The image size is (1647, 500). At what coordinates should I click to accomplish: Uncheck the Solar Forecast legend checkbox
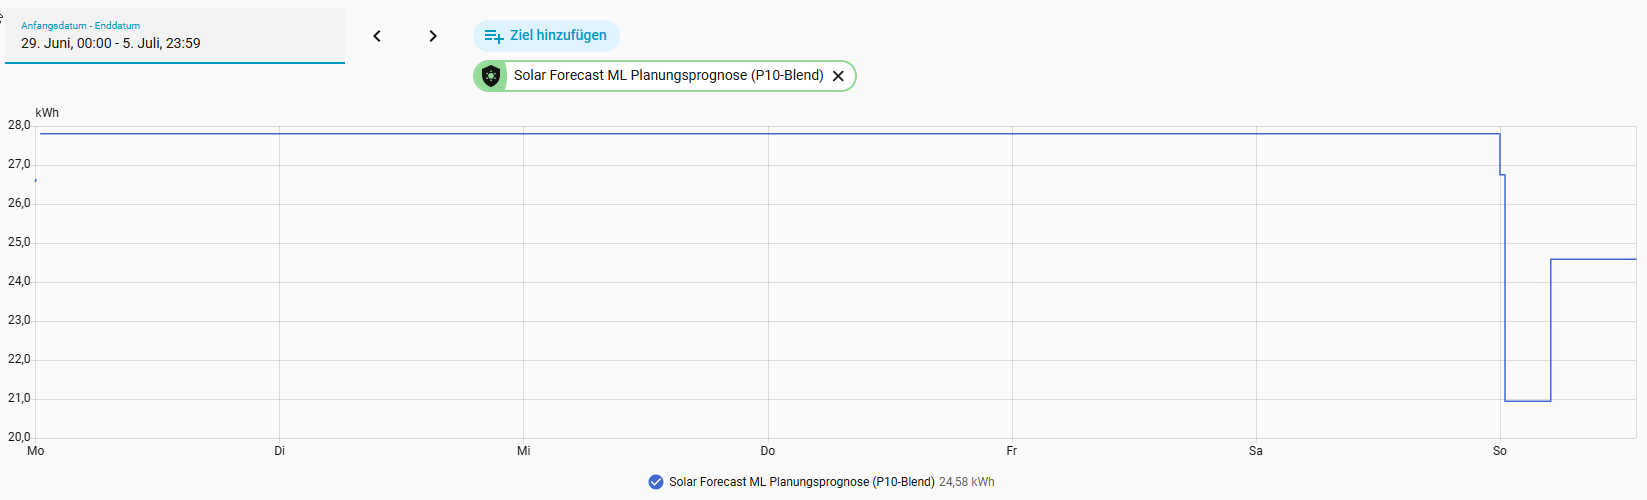[656, 482]
